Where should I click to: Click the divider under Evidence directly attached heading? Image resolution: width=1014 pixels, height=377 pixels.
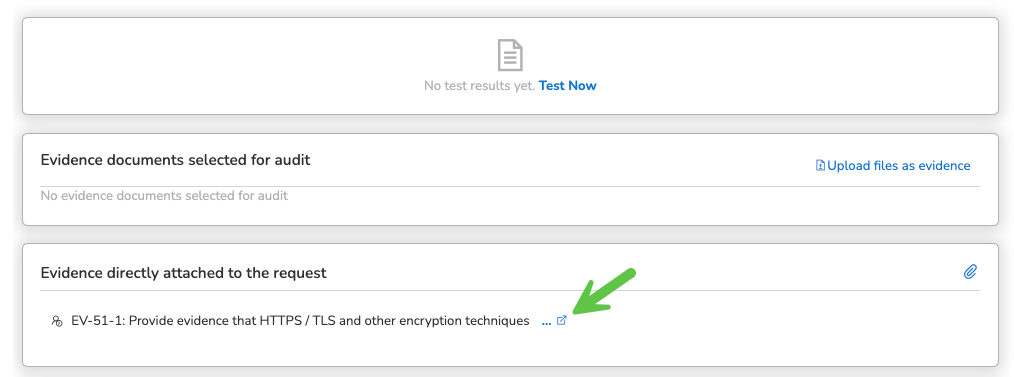click(510, 290)
